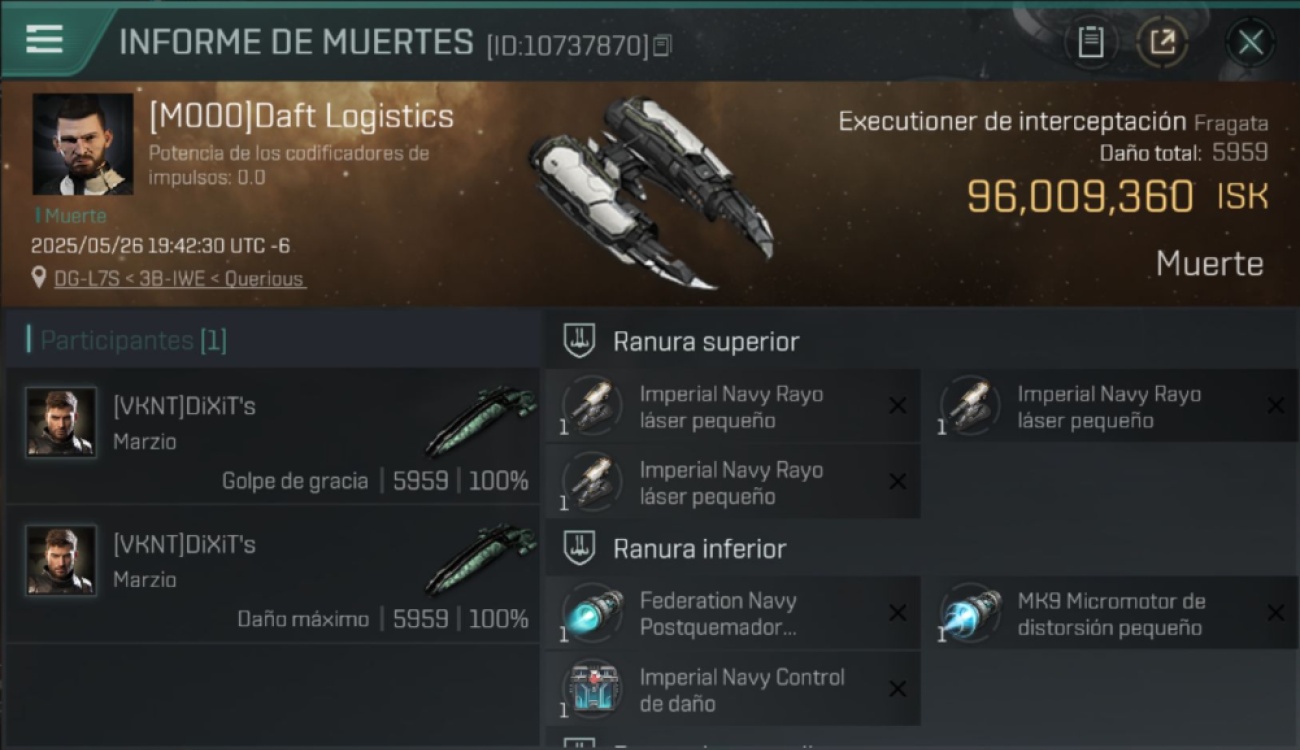Copy the kill report ID

[x=662, y=46]
